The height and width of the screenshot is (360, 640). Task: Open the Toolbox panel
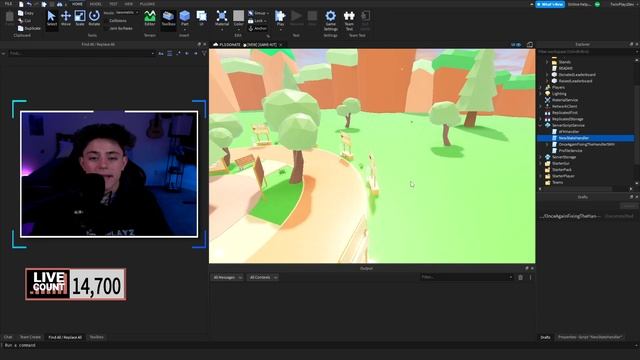click(x=168, y=19)
